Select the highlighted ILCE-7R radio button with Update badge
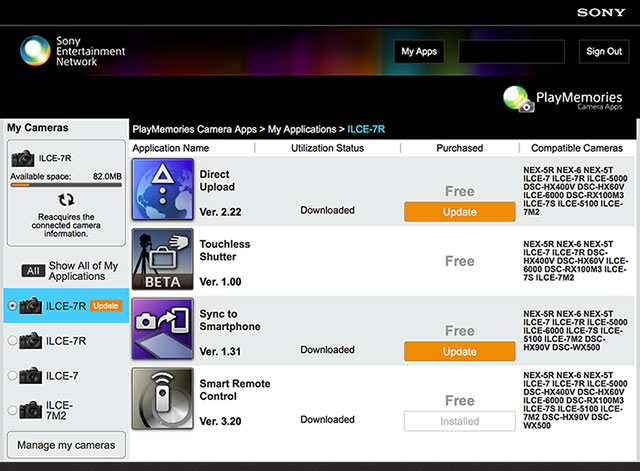The image size is (640, 471). click(13, 305)
